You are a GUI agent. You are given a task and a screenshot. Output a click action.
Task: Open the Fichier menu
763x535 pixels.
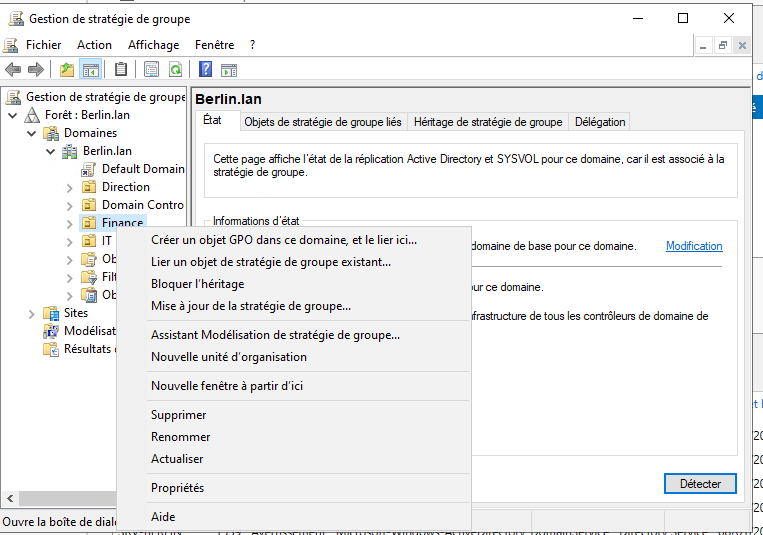click(x=43, y=45)
